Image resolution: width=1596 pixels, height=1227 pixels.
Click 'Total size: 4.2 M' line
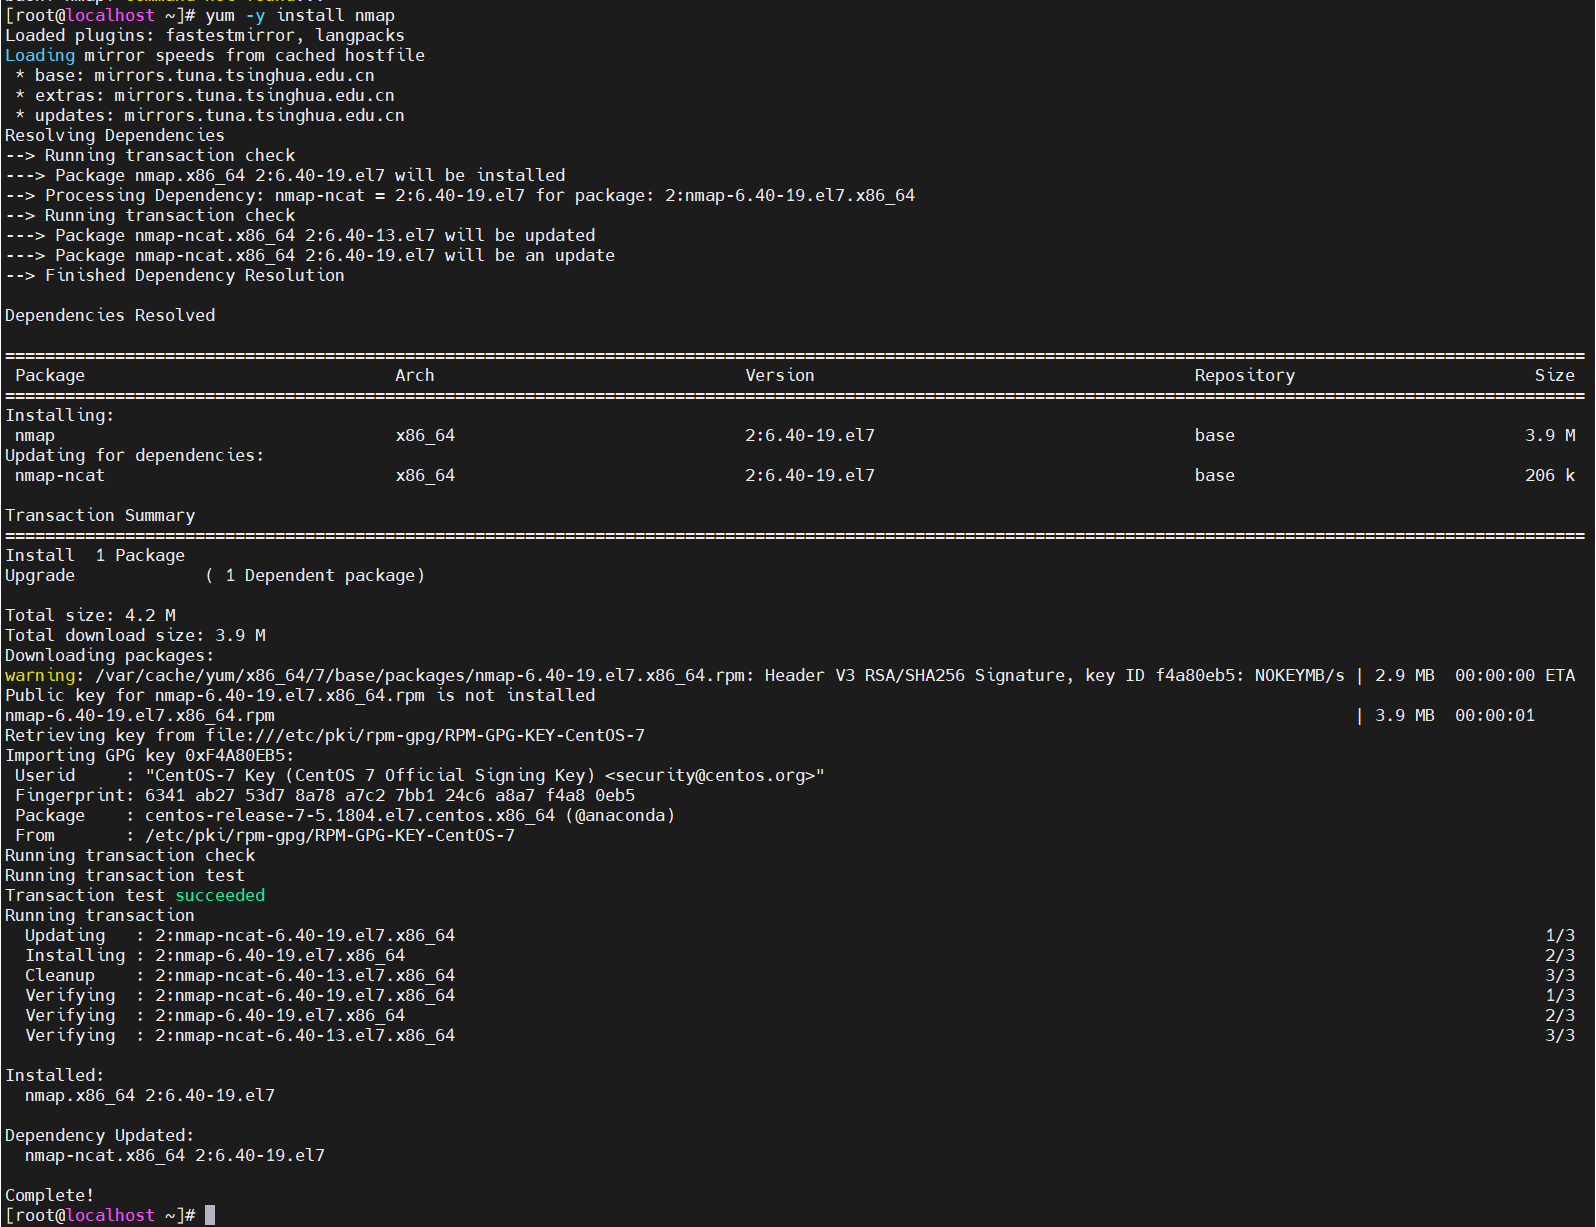[x=90, y=615]
